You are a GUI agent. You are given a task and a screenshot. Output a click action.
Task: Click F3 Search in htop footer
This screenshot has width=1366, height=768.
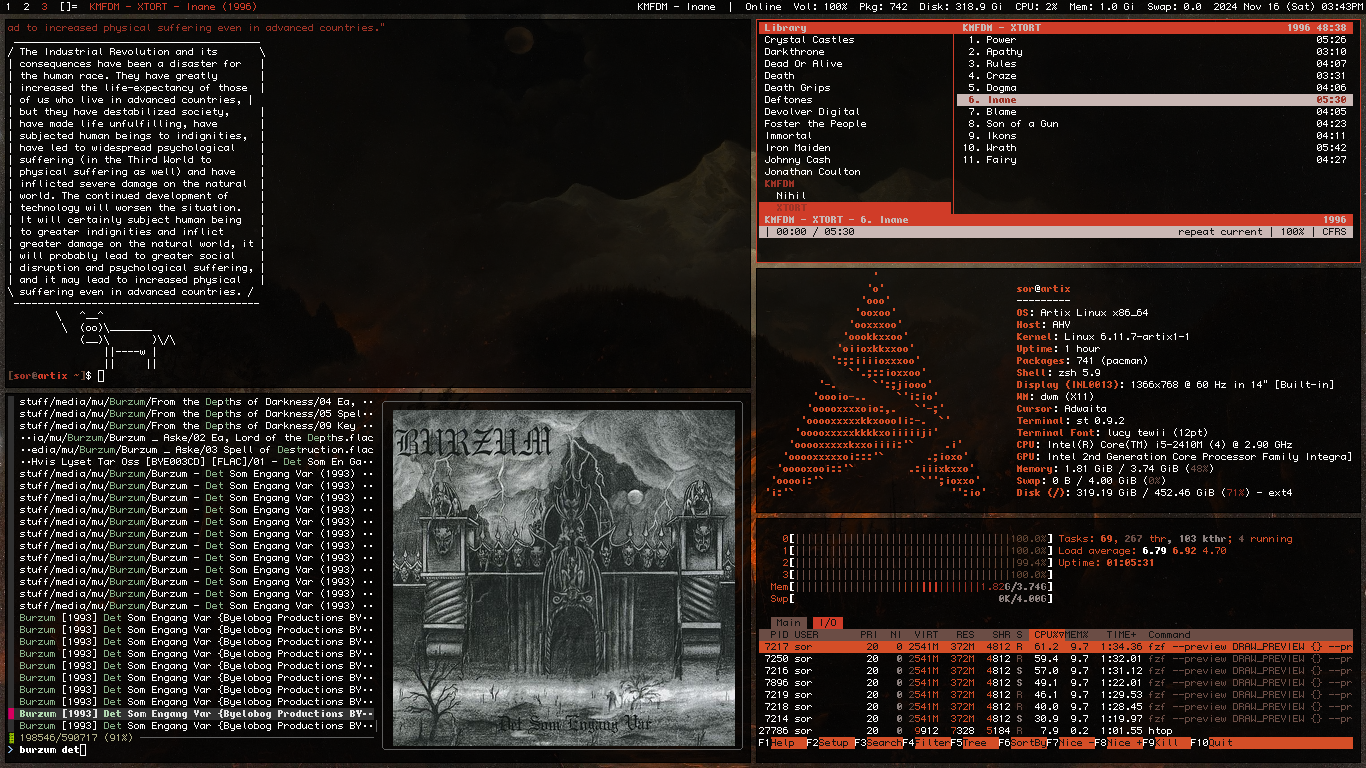pyautogui.click(x=878, y=743)
